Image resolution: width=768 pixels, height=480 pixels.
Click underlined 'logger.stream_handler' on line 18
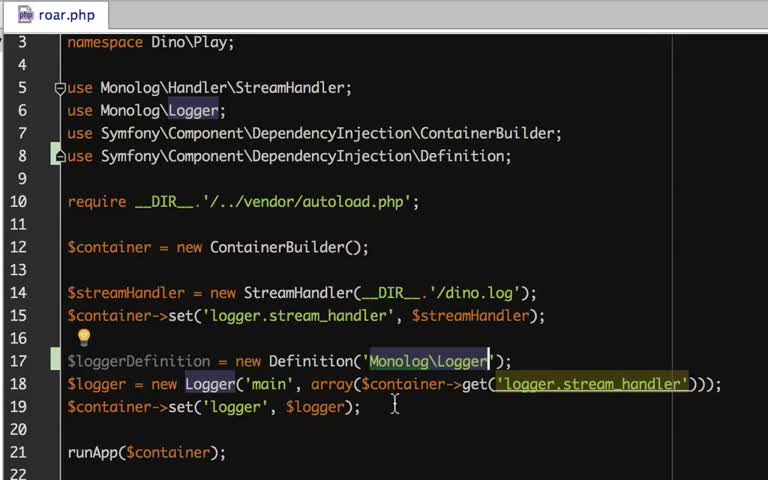[592, 384]
